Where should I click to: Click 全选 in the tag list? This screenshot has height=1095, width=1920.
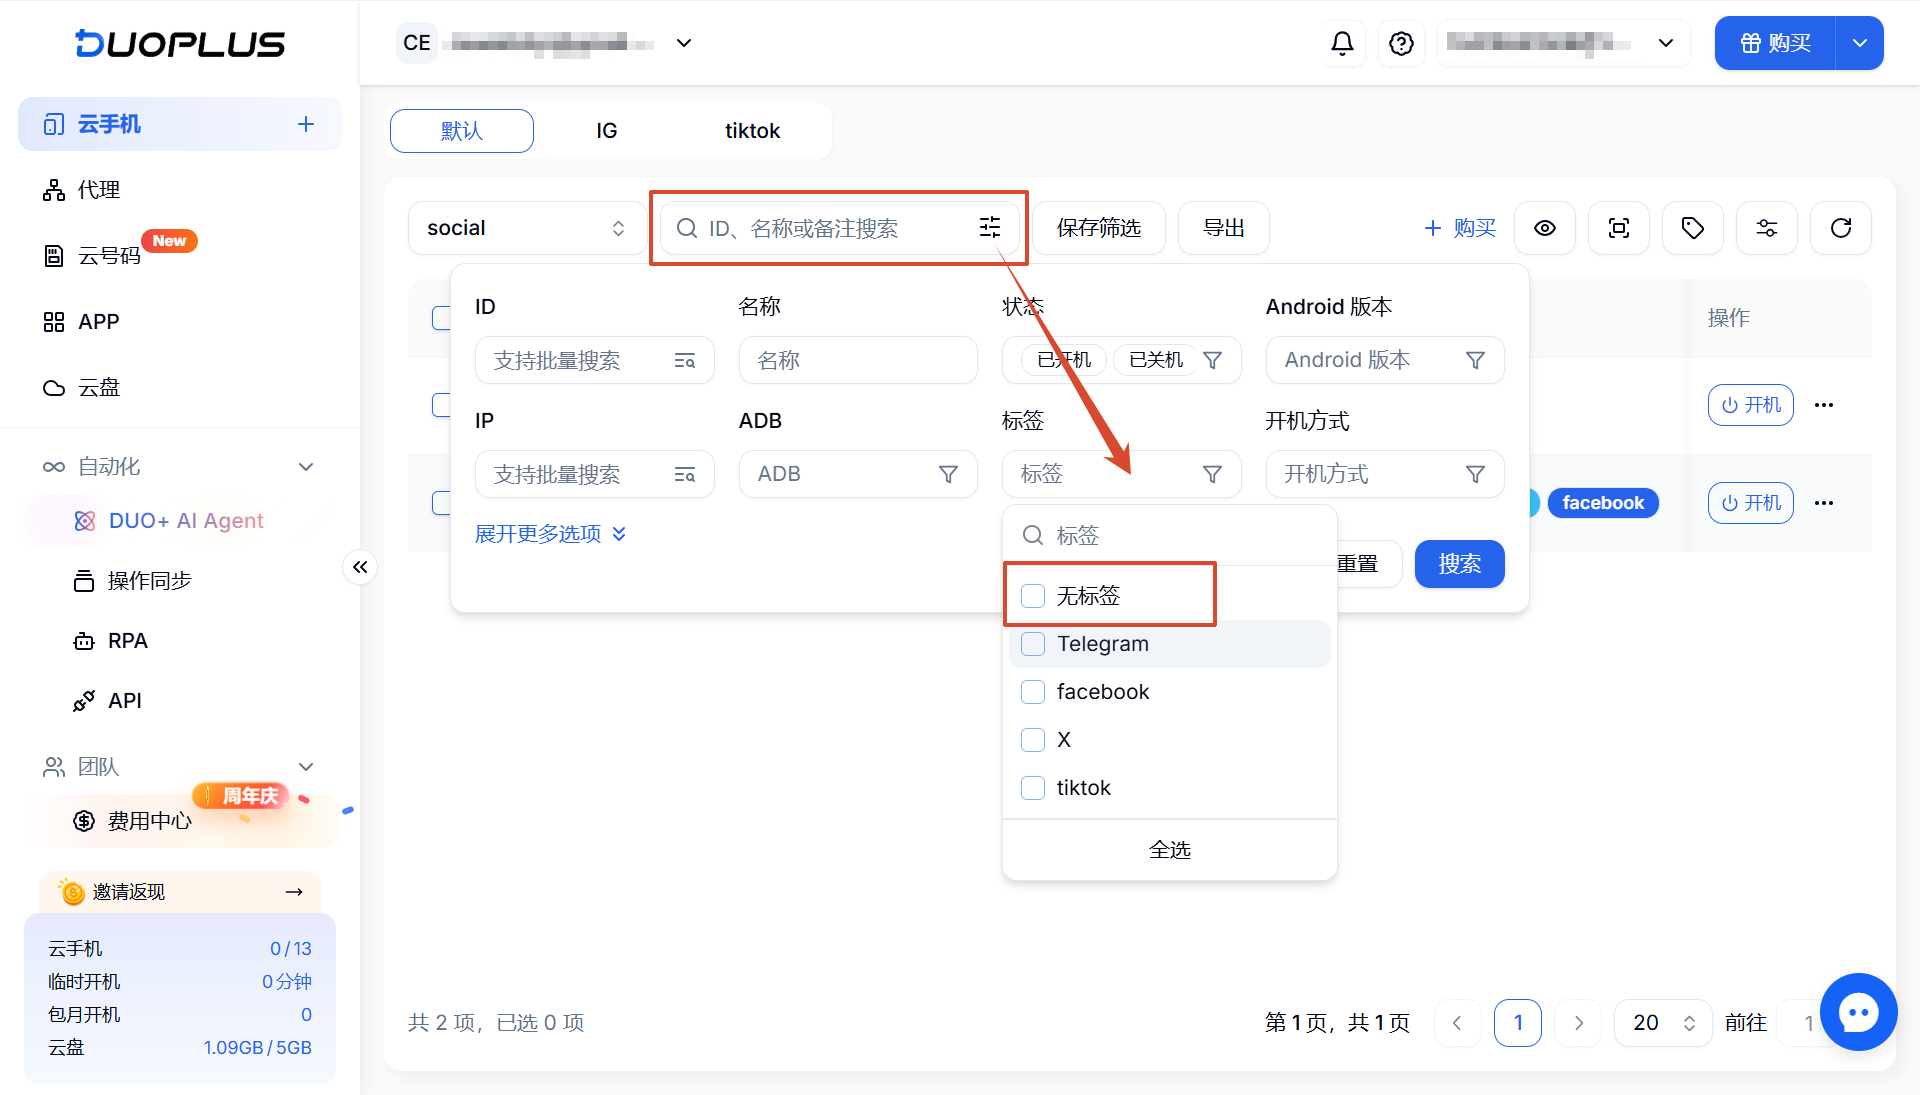pyautogui.click(x=1170, y=850)
